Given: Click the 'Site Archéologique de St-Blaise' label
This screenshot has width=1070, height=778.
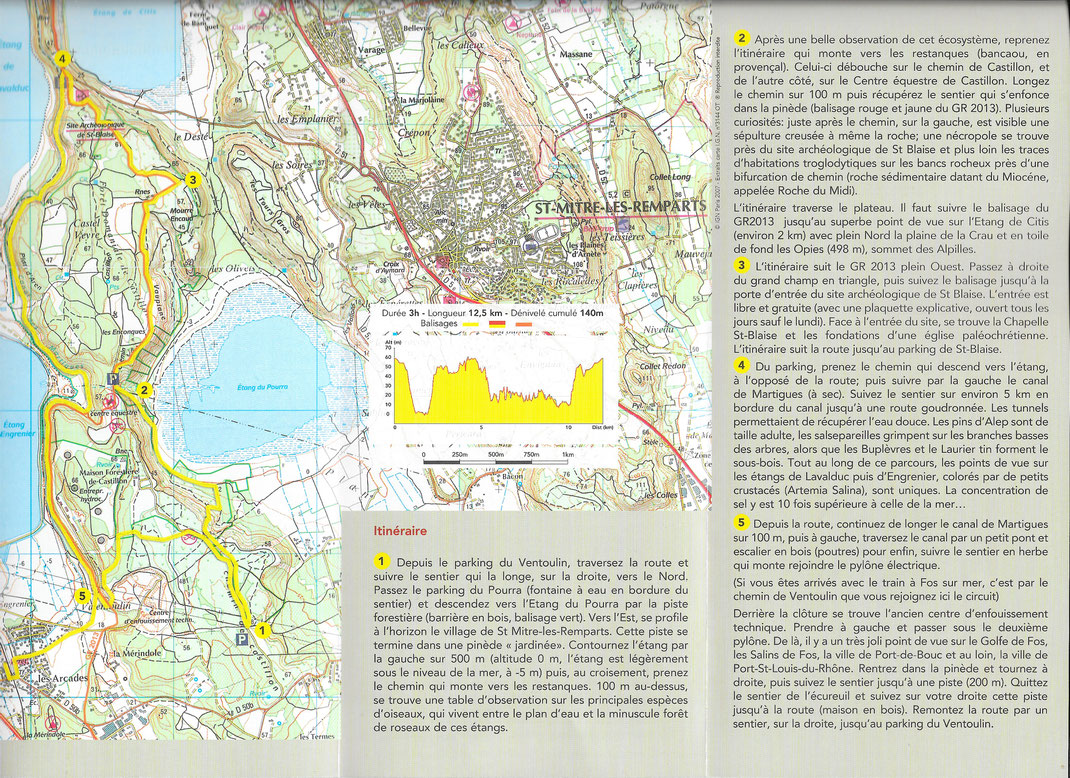Looking at the screenshot, I should tap(95, 130).
